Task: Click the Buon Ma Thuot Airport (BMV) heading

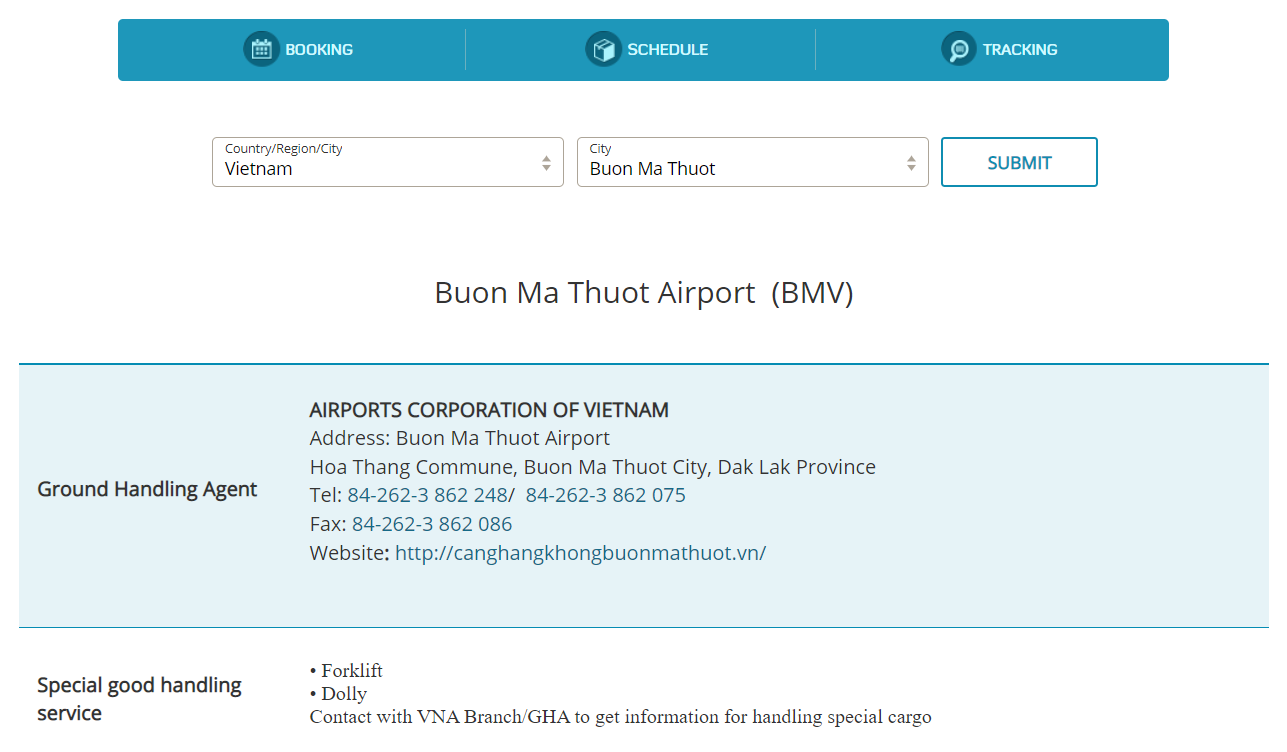Action: 644,293
